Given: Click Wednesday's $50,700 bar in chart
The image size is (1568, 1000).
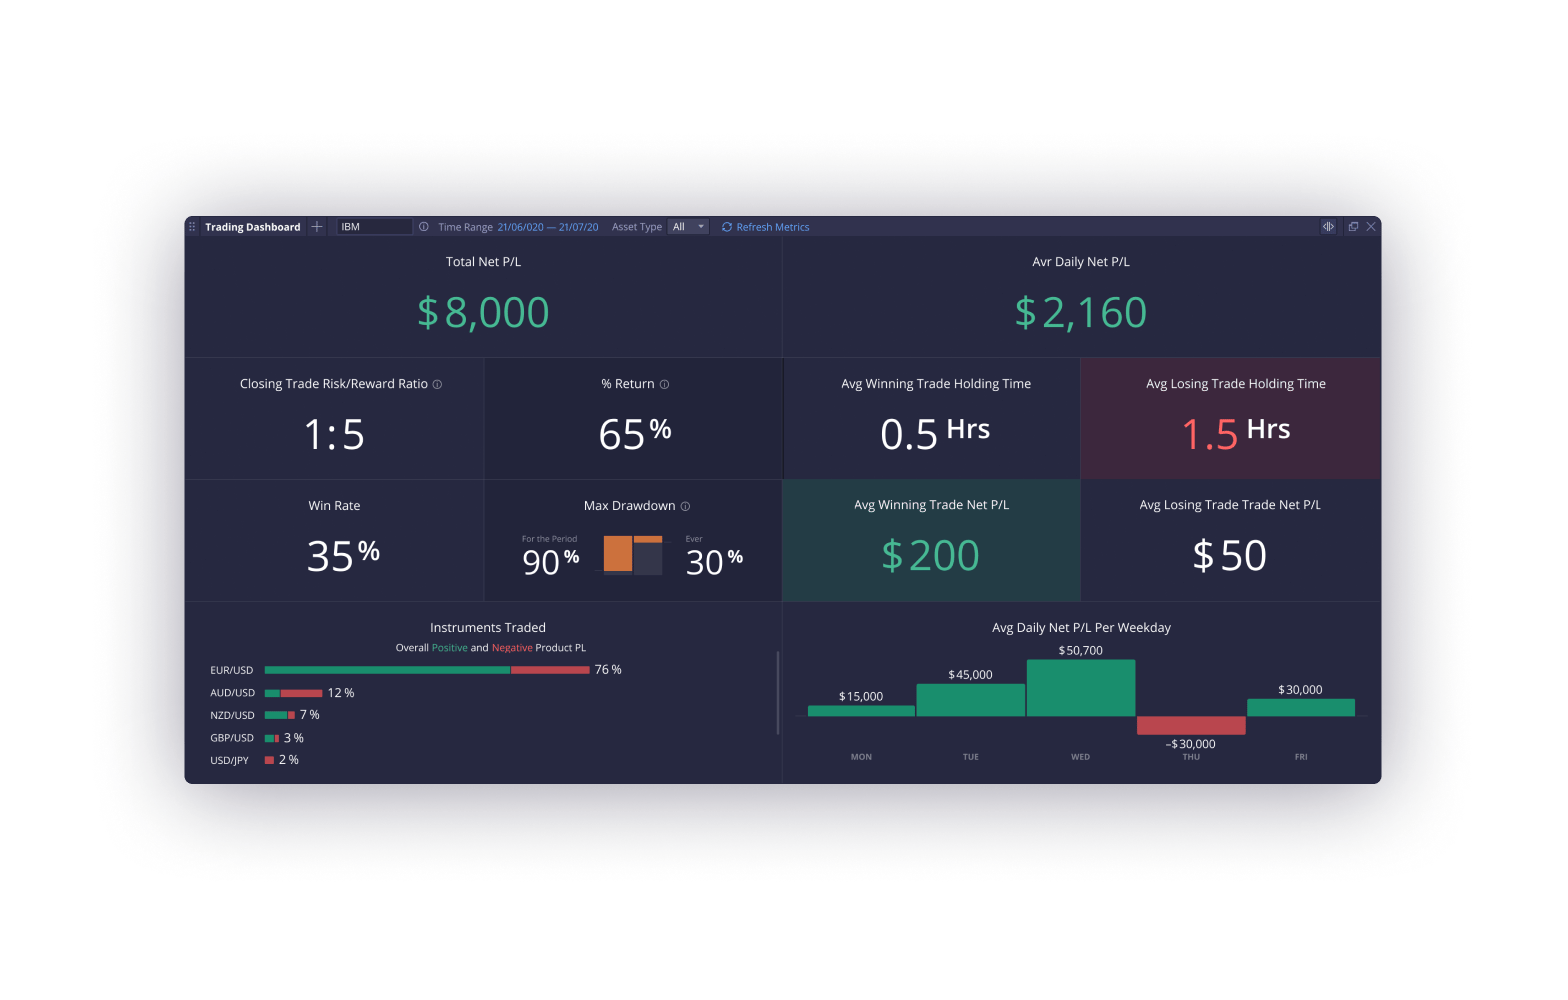Looking at the screenshot, I should (1081, 688).
